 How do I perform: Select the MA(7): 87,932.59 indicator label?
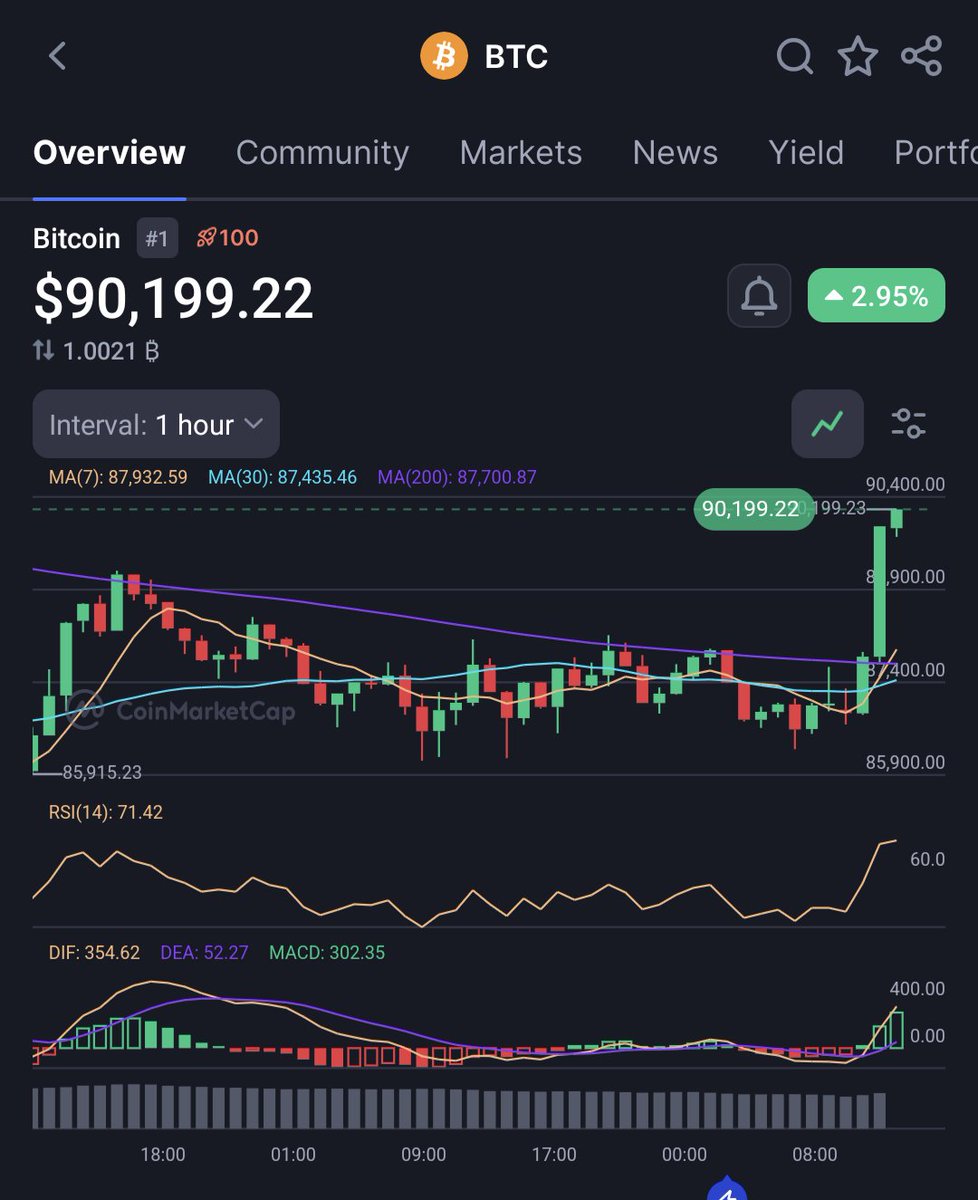coord(118,477)
